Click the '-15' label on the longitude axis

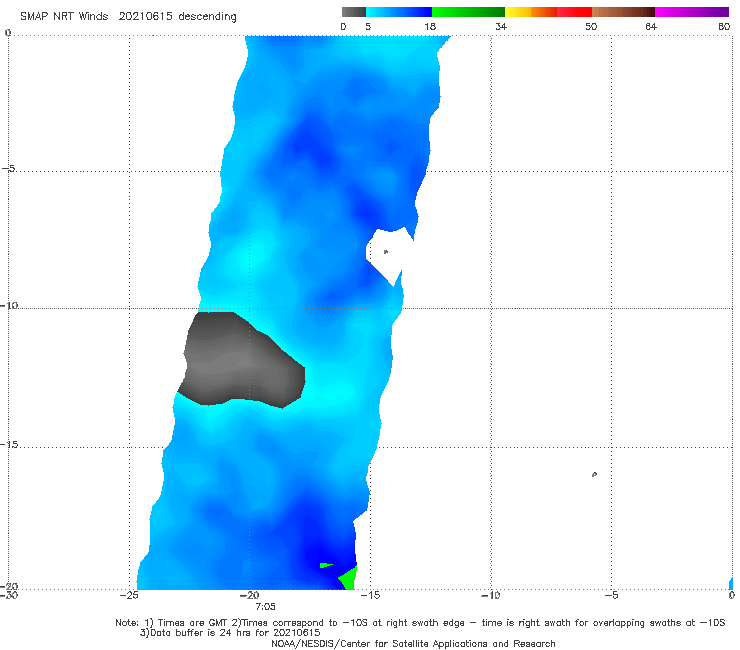(370, 595)
